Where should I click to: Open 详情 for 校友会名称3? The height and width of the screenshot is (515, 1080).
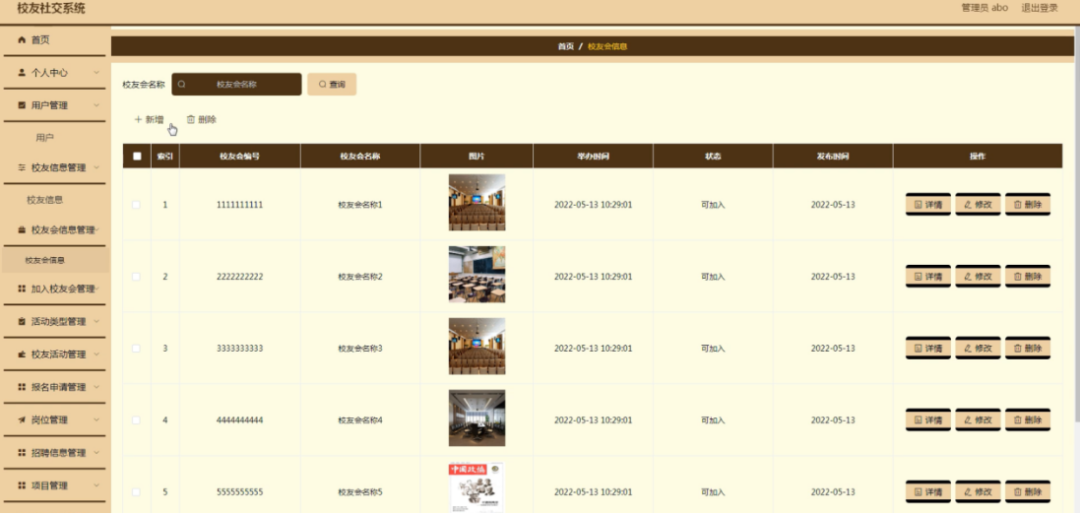(928, 348)
